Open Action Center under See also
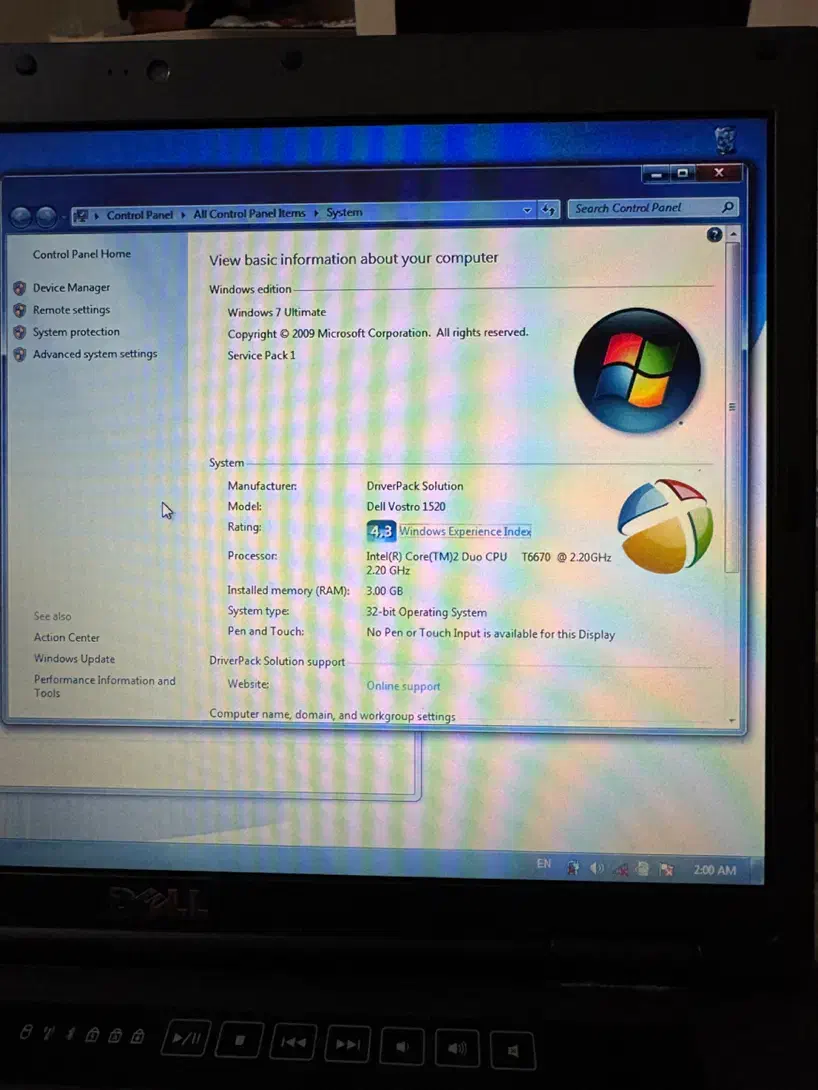 tap(67, 637)
